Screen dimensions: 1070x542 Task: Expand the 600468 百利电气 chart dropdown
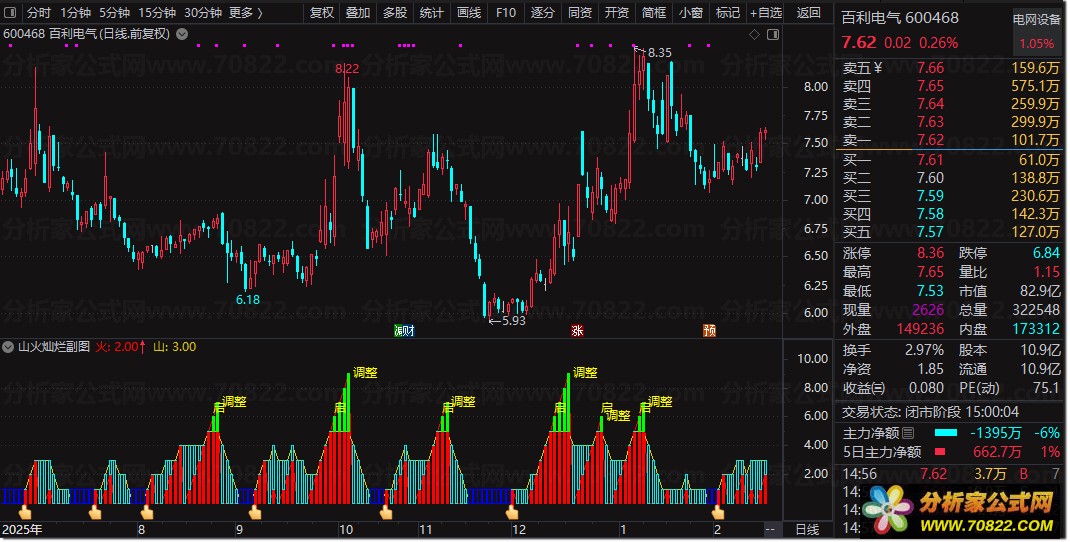tap(181, 33)
